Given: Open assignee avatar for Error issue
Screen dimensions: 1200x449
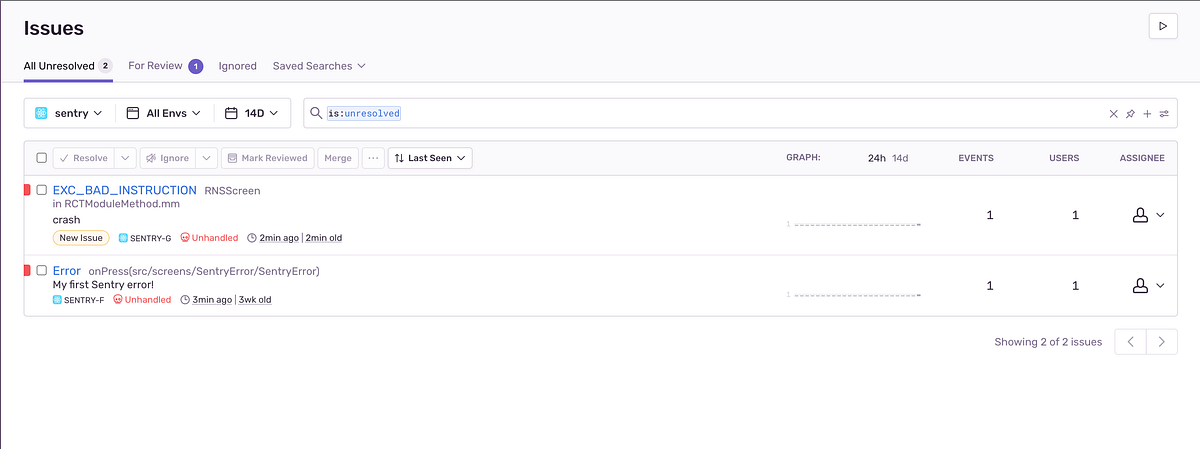Looking at the screenshot, I should [x=1139, y=286].
